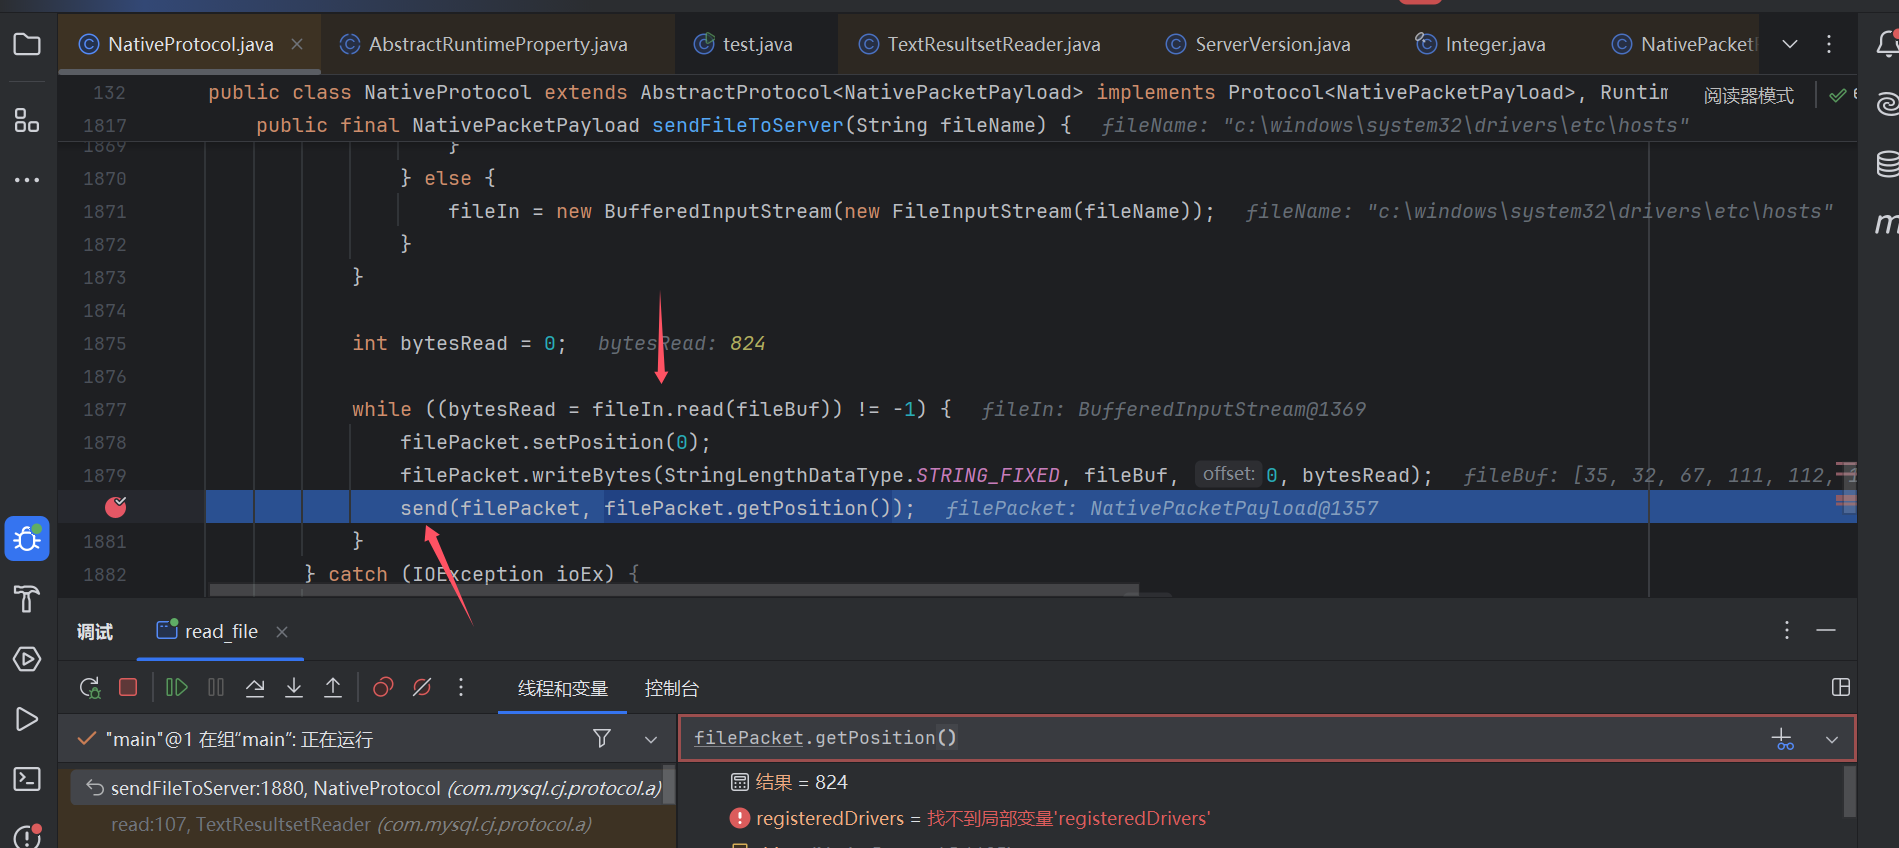The width and height of the screenshot is (1899, 848).
Task: Open the 线程和变量 tab
Action: (562, 688)
